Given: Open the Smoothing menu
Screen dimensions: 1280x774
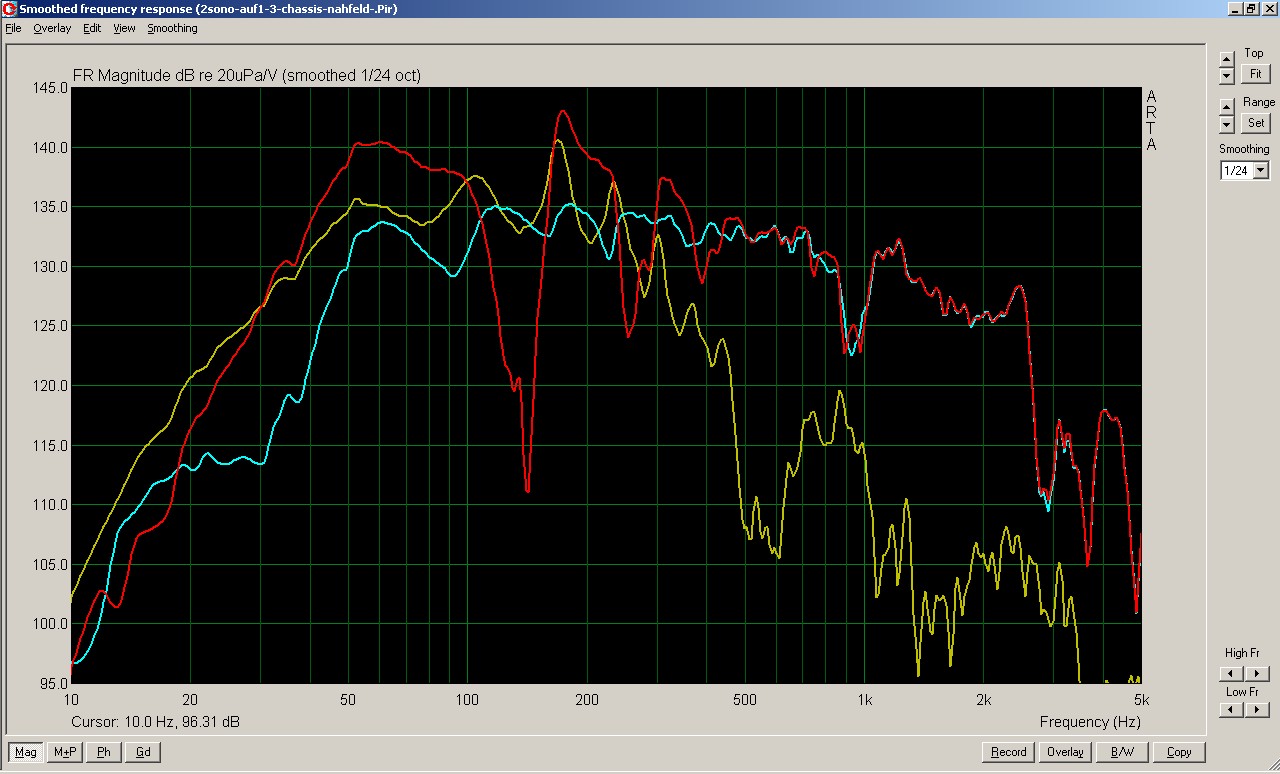Looking at the screenshot, I should [172, 28].
